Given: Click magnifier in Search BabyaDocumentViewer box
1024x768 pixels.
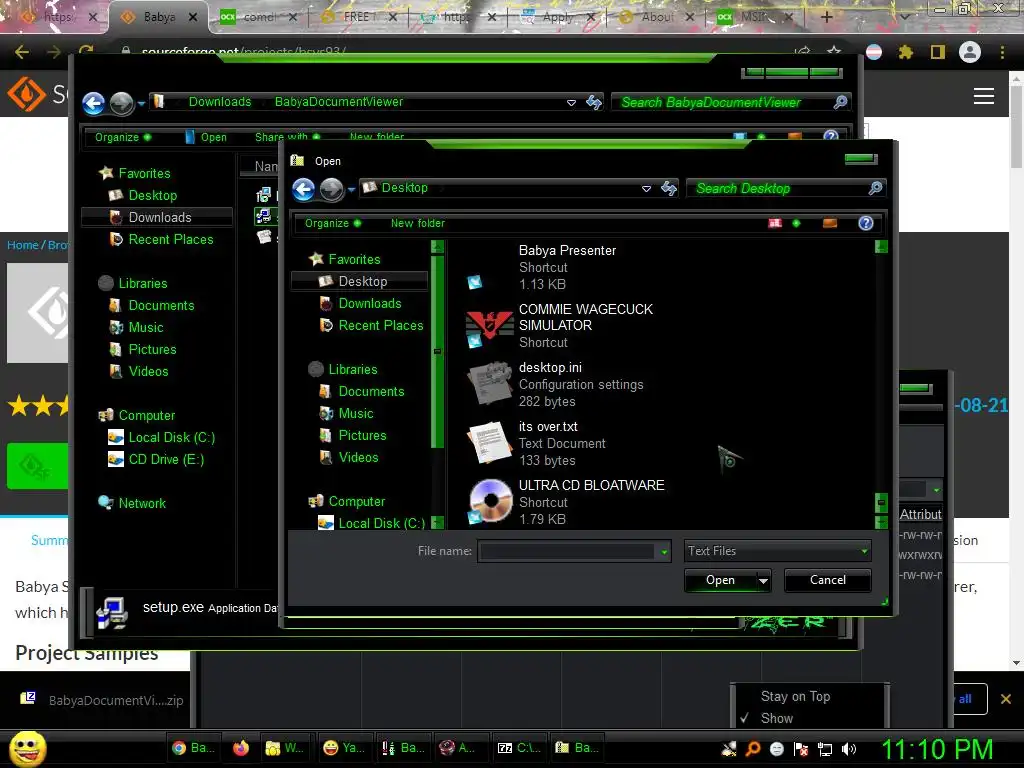Looking at the screenshot, I should click(840, 102).
